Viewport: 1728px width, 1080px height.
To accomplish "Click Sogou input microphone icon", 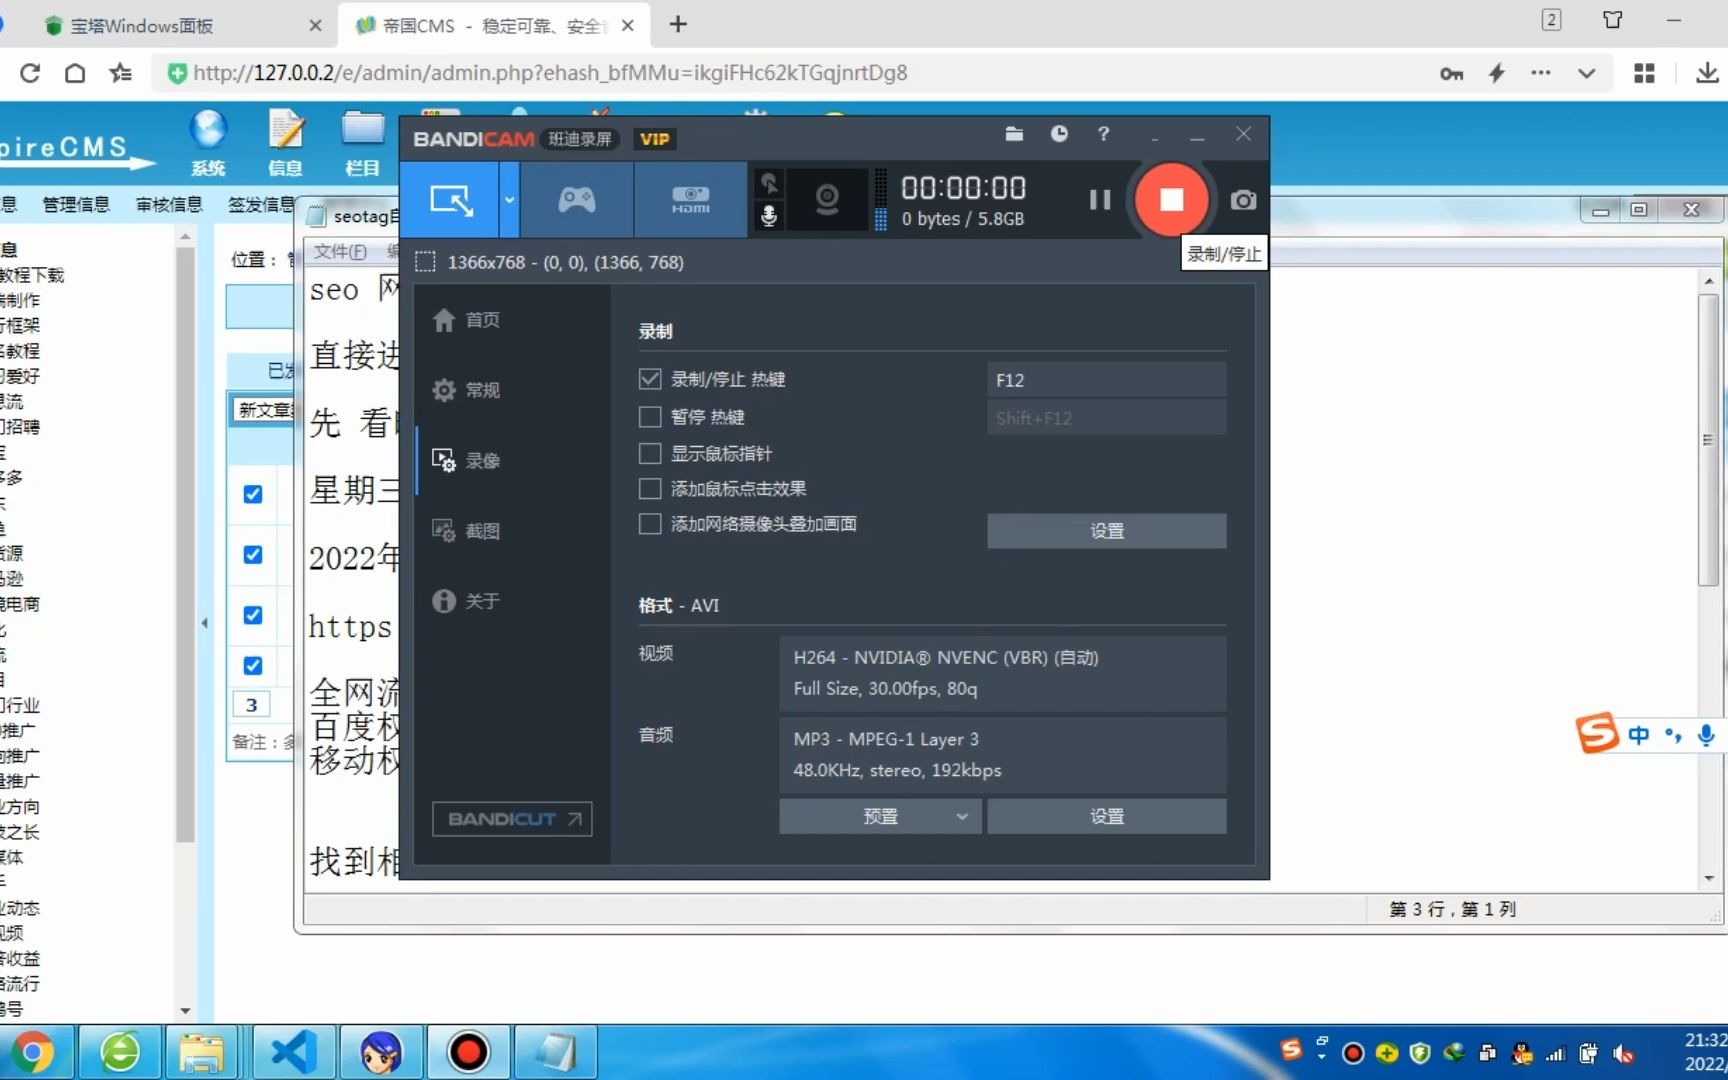I will click(1706, 735).
